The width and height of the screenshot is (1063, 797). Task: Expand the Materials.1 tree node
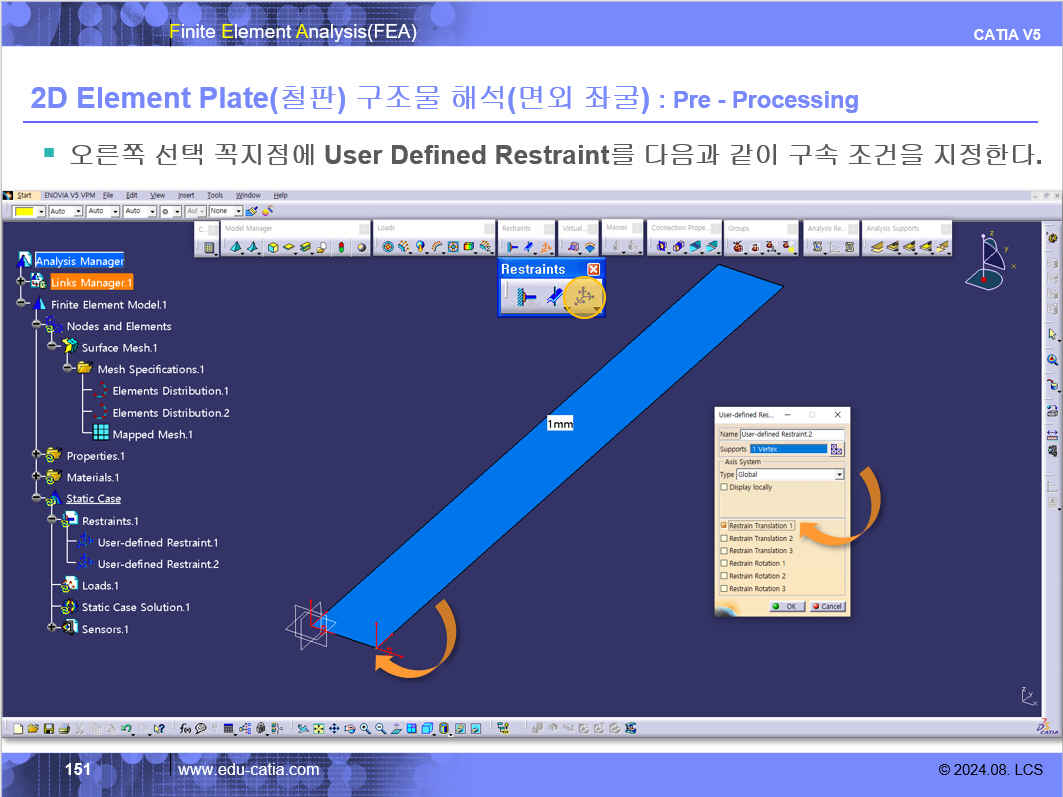pyautogui.click(x=37, y=476)
